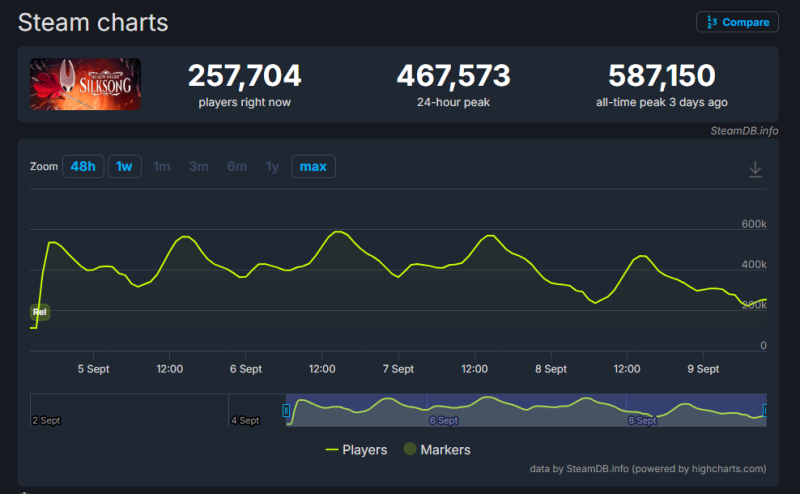Click the Compare button
800x494 pixels.
point(736,22)
